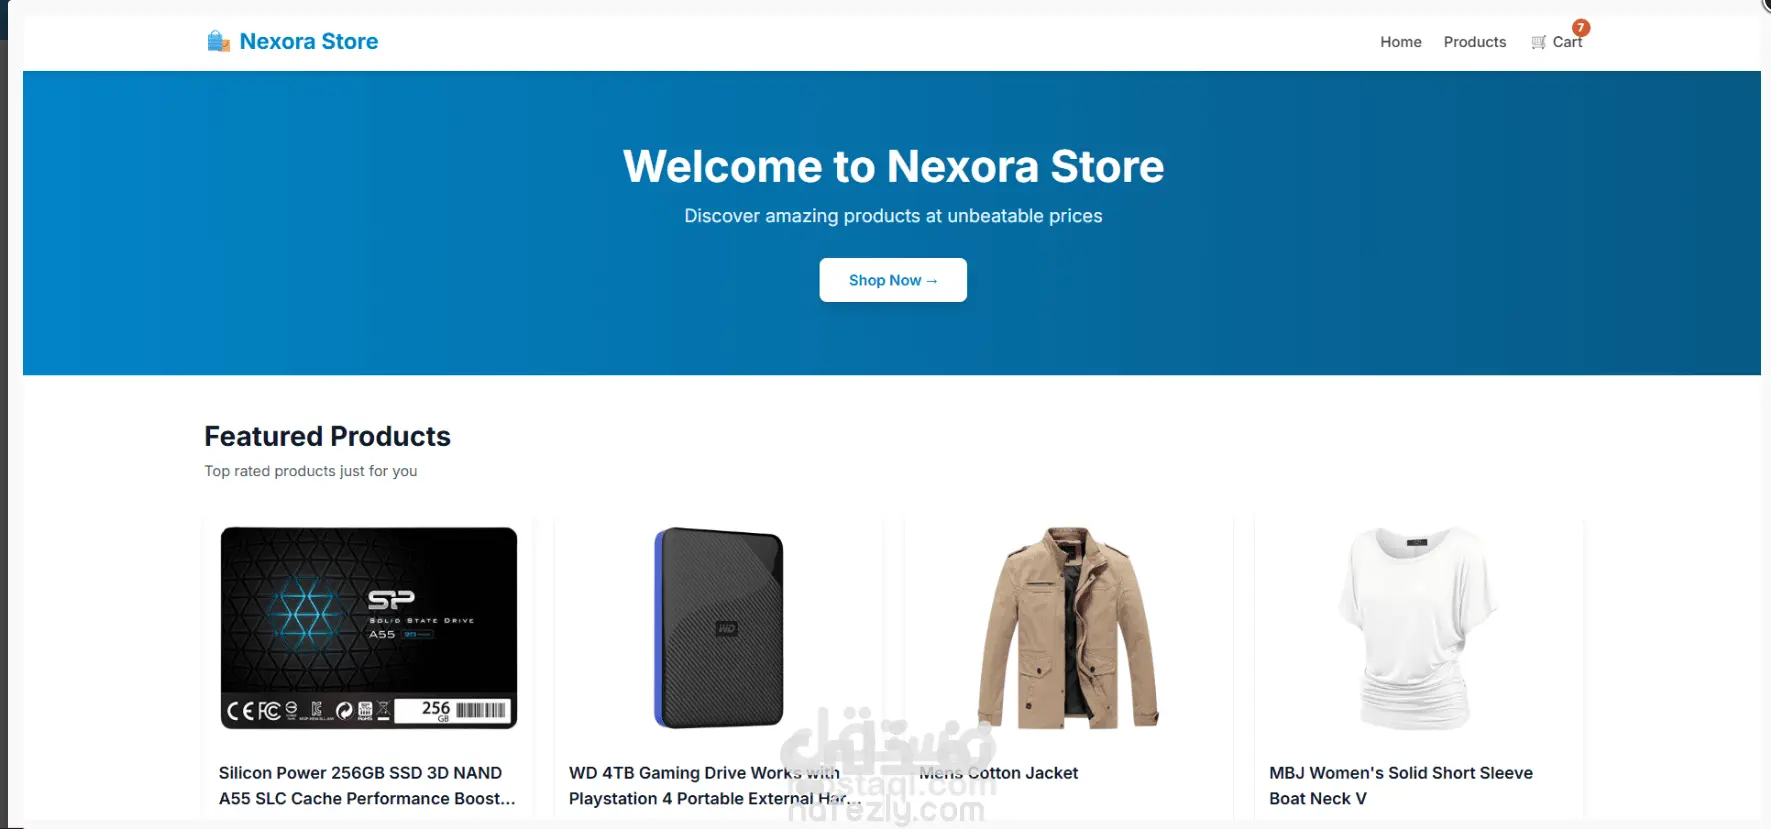Click the Featured Products section heading
Viewport: 1771px width, 829px height.
(x=327, y=436)
